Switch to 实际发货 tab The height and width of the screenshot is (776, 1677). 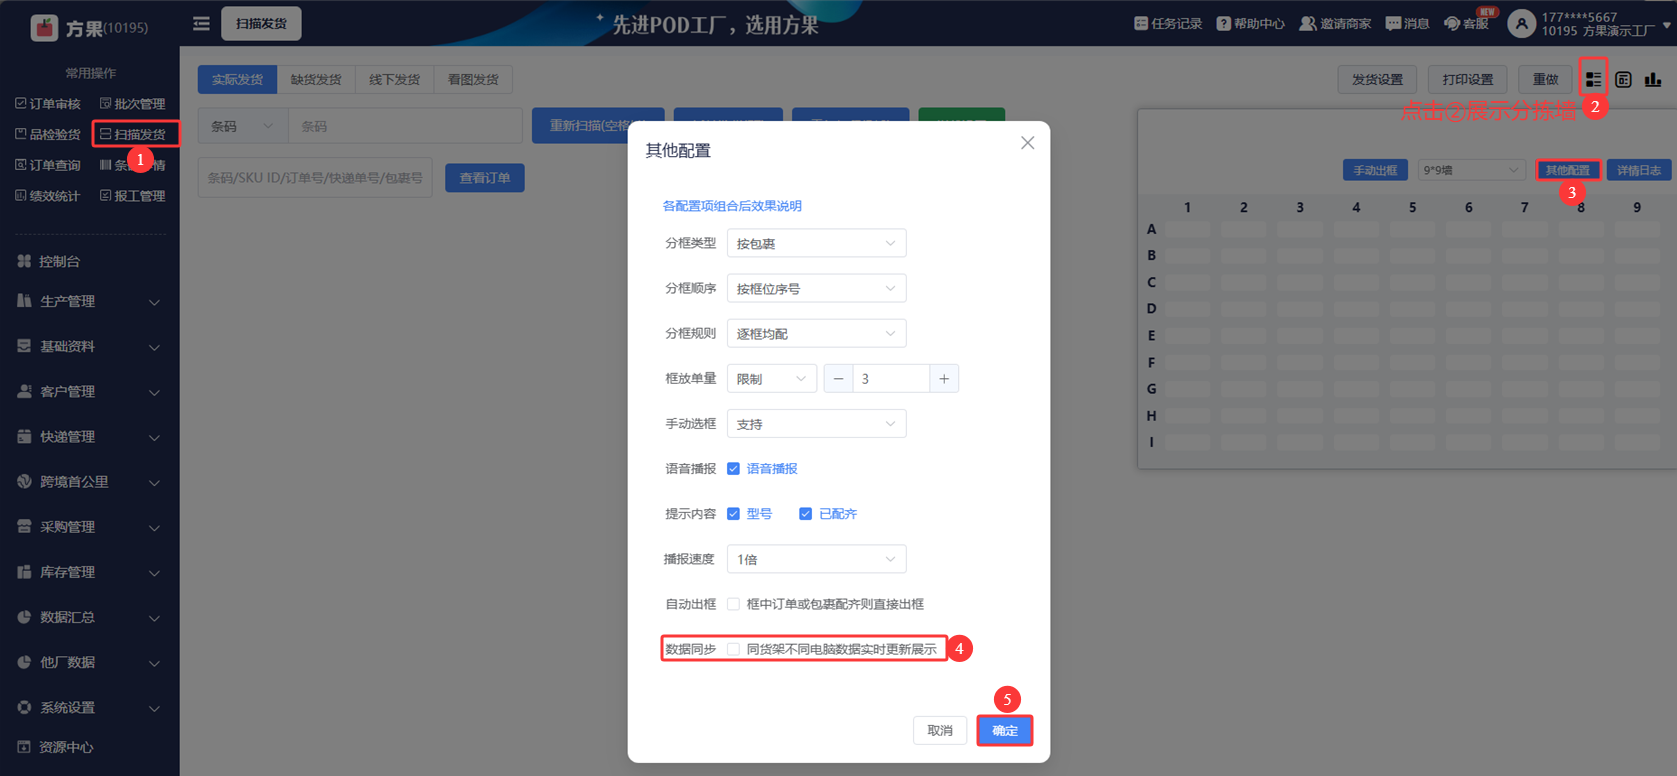[x=237, y=79]
